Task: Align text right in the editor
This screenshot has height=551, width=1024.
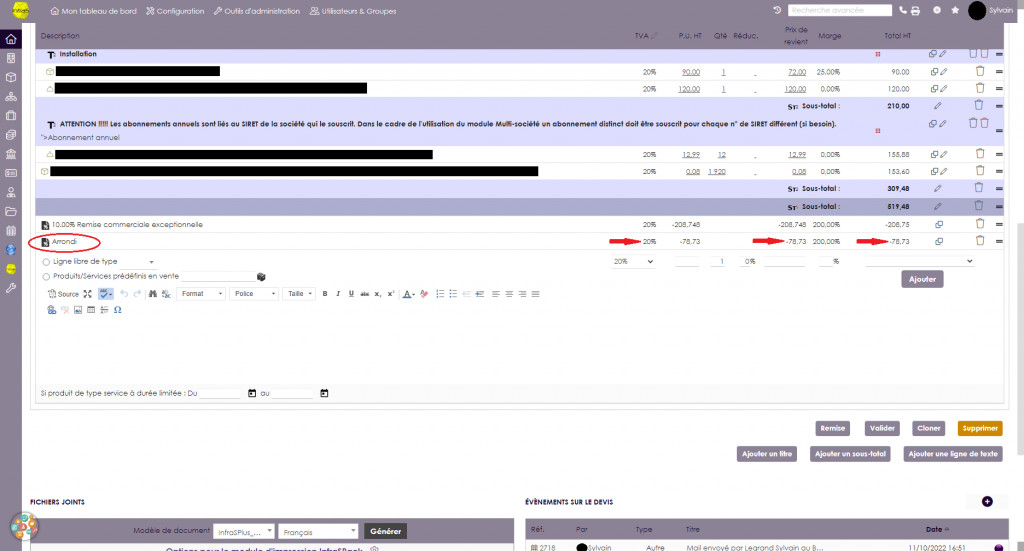Action: (x=522, y=294)
